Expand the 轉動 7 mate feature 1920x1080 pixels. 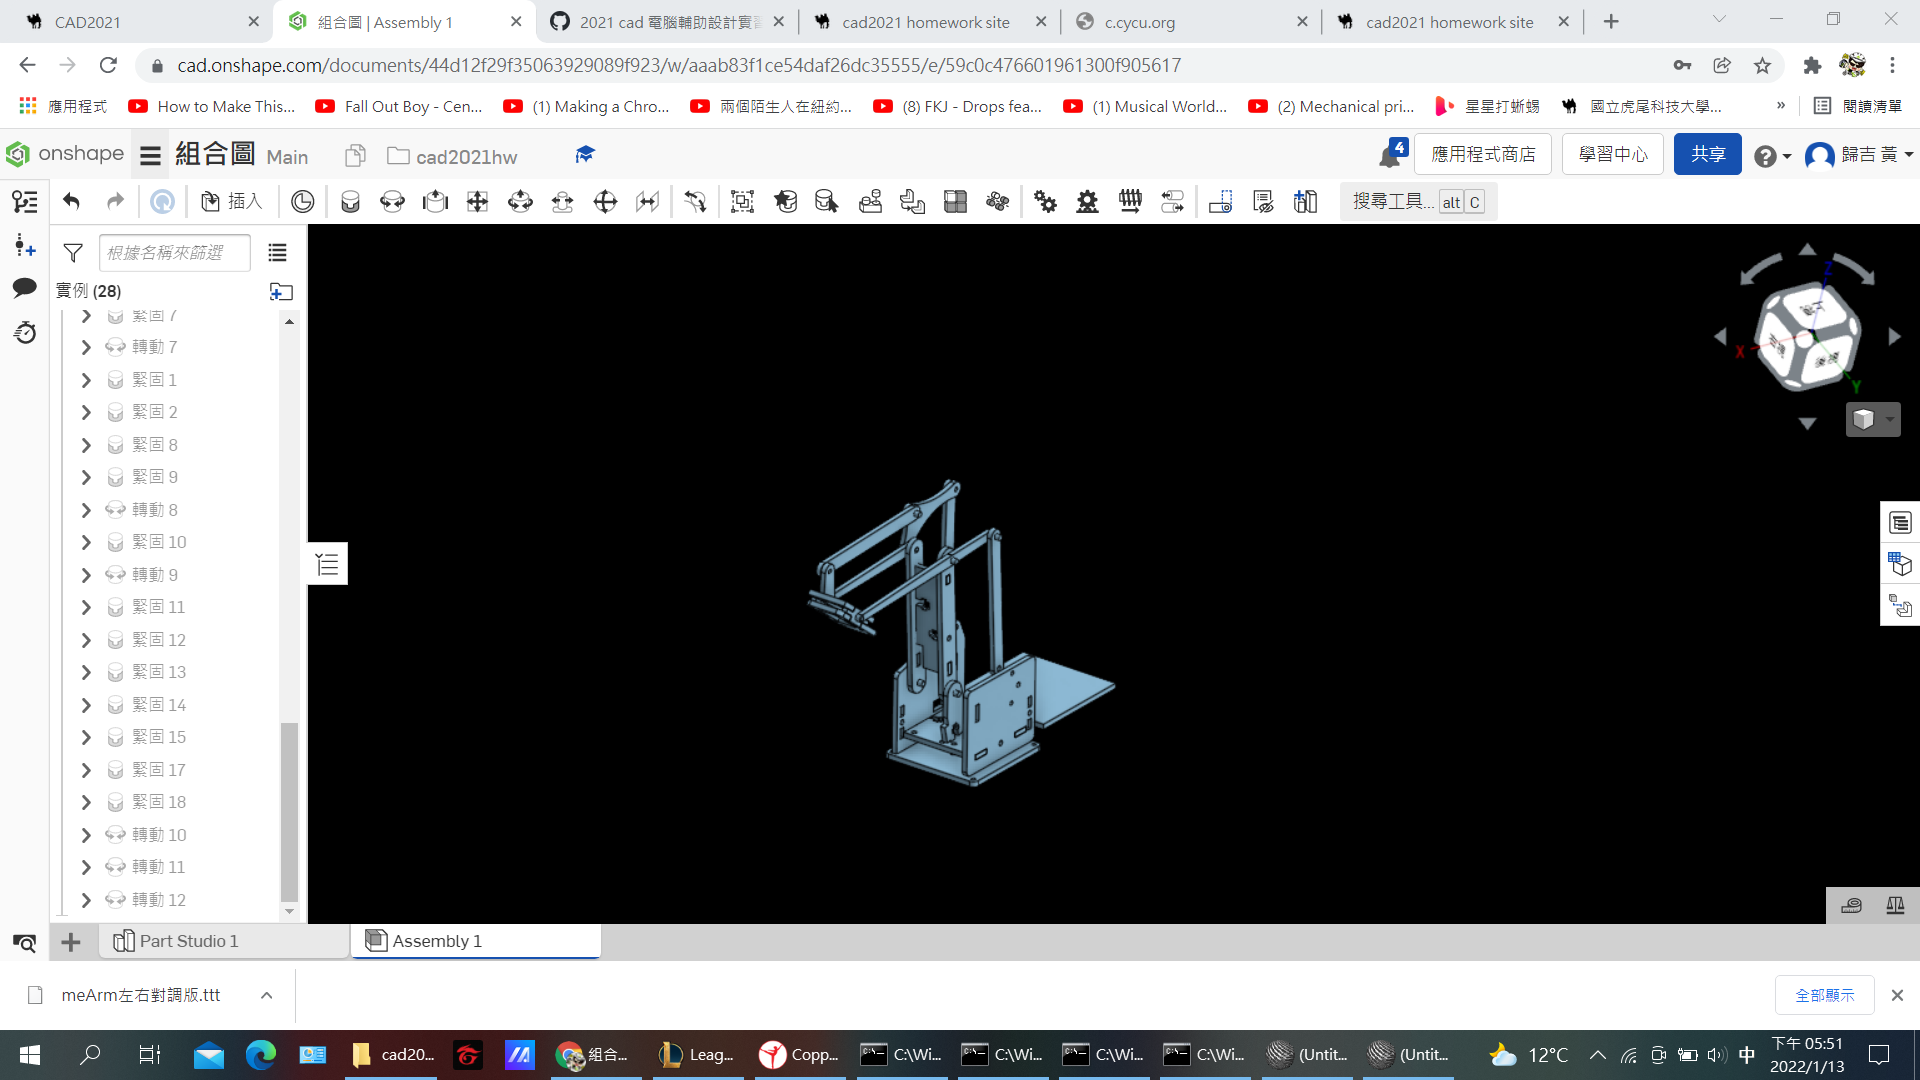86,347
